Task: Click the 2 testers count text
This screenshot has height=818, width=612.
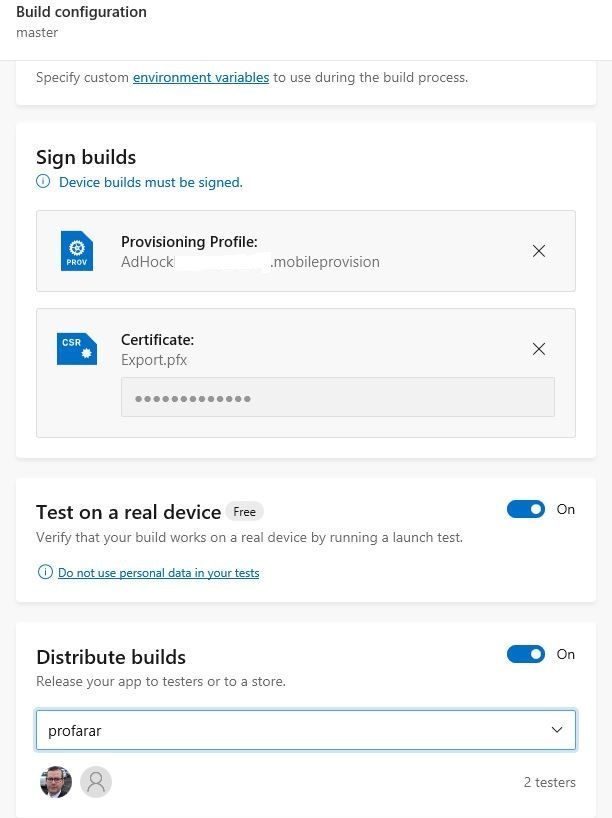Action: [x=550, y=783]
